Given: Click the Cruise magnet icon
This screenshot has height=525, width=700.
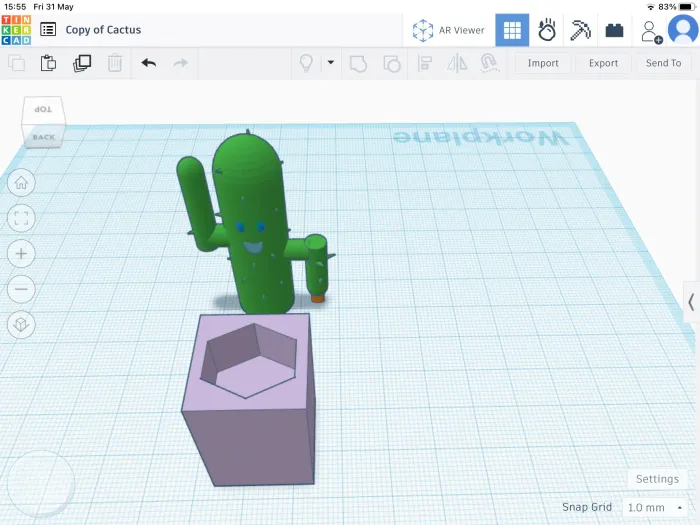Looking at the screenshot, I should 489,63.
